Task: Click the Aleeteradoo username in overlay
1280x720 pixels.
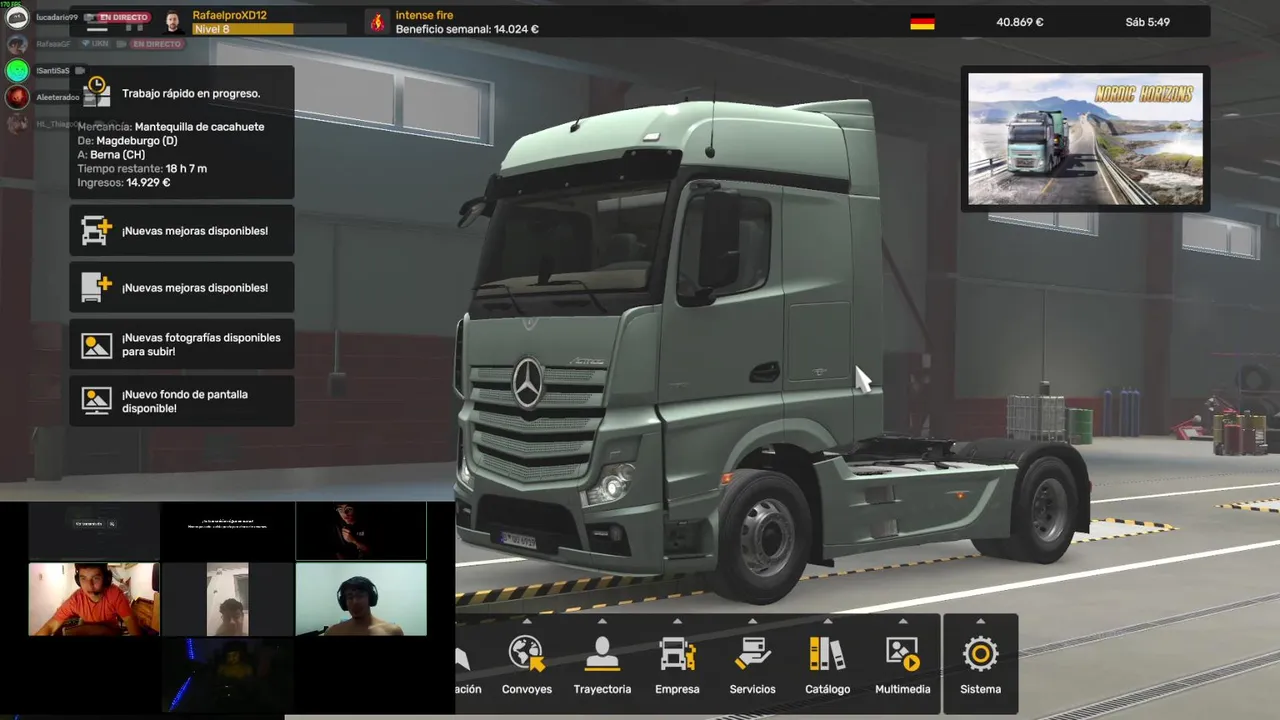Action: click(58, 98)
